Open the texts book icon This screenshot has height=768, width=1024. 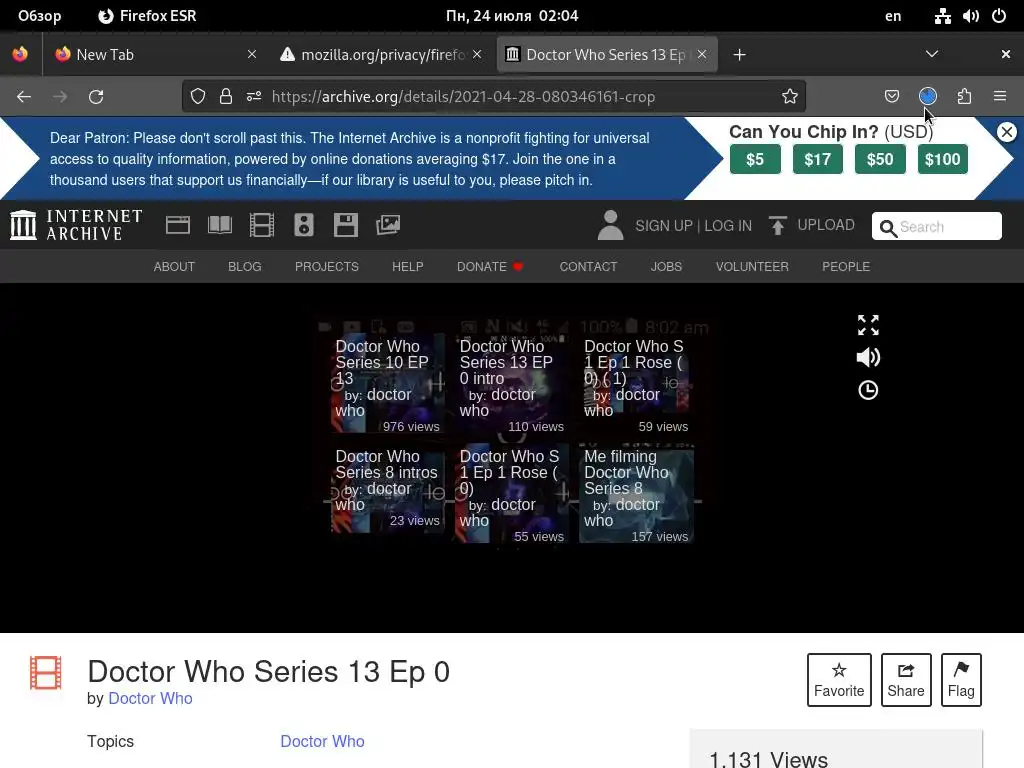pyautogui.click(x=219, y=225)
